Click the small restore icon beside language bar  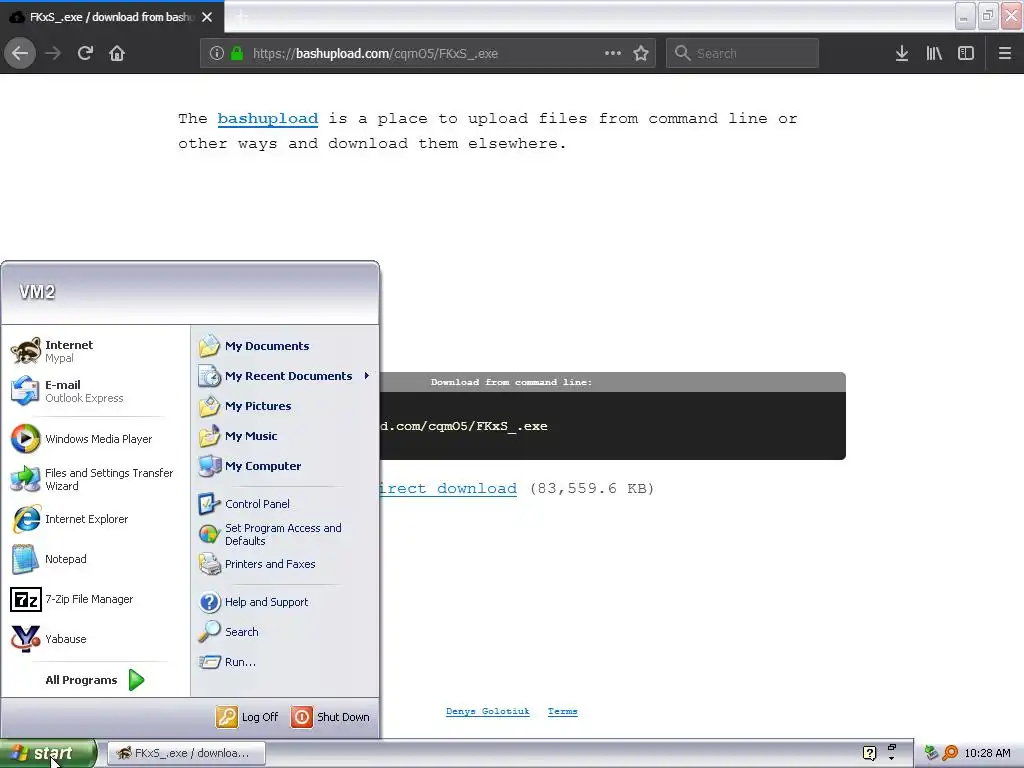tap(892, 747)
